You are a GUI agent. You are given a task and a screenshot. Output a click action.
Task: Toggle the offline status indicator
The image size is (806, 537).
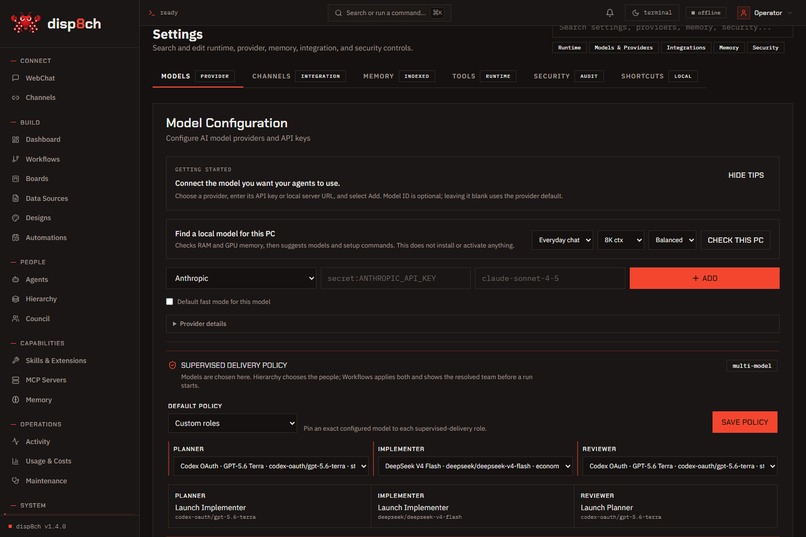click(706, 13)
